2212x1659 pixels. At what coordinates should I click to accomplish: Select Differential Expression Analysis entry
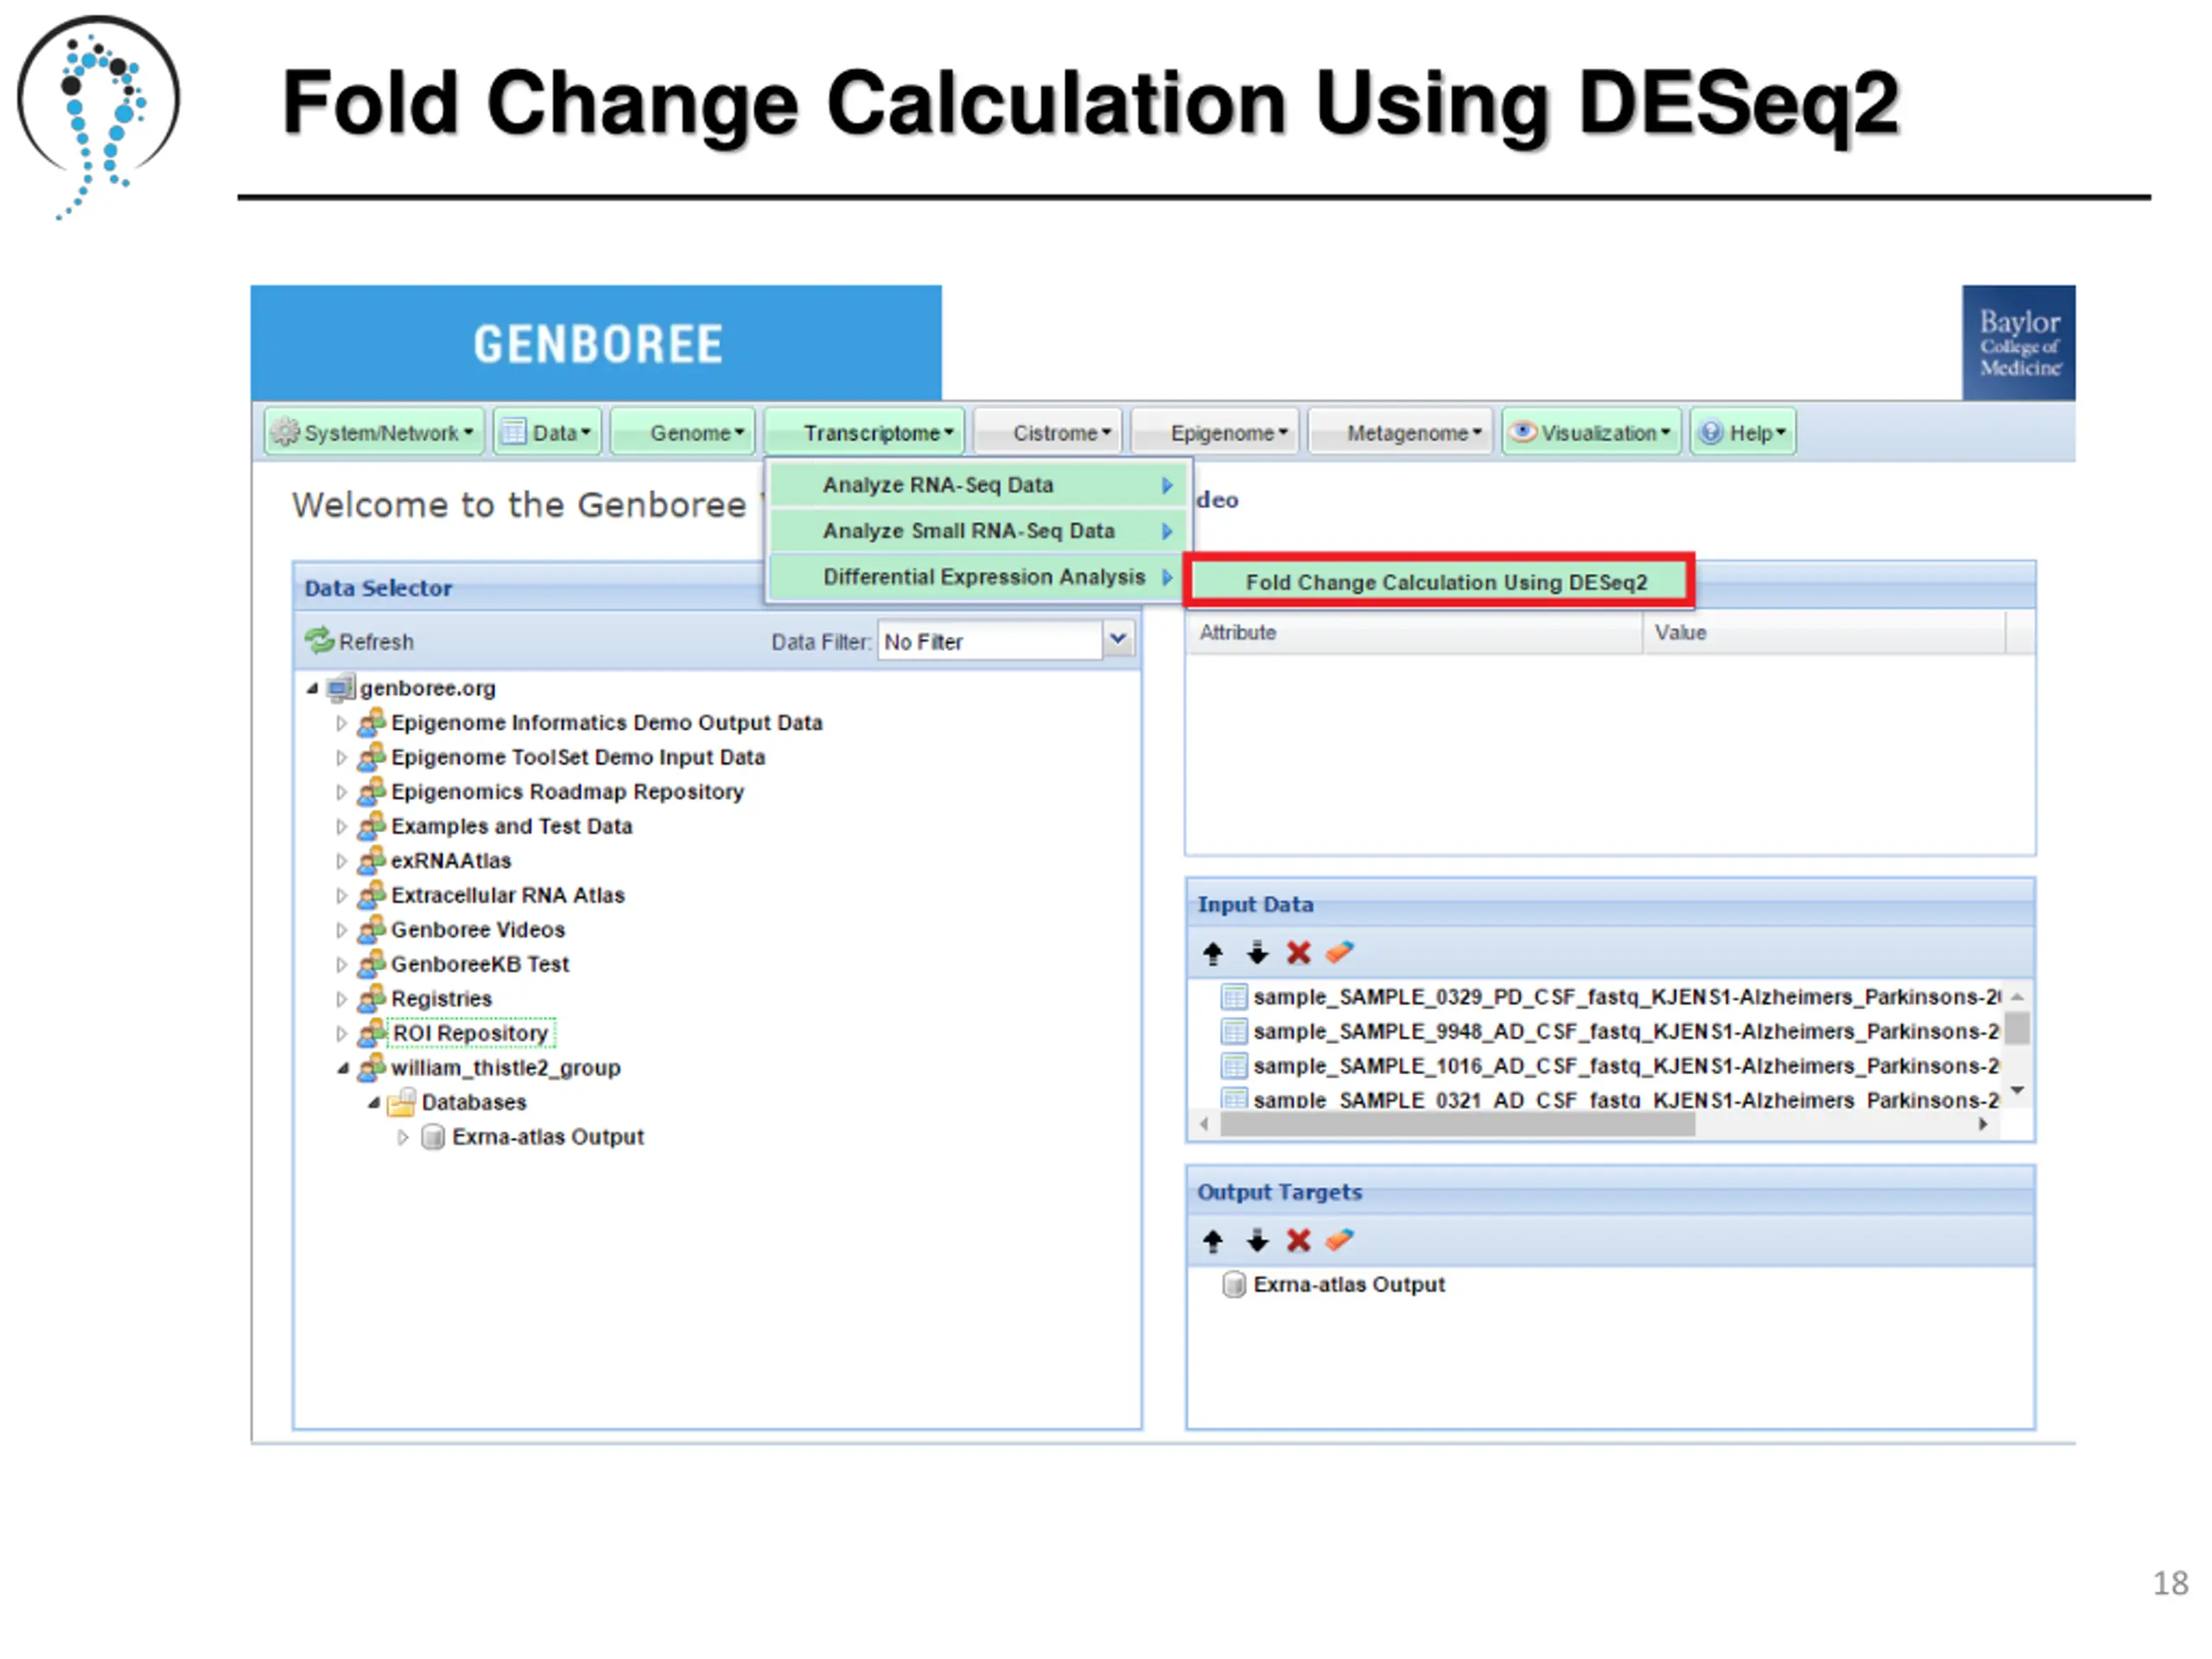(x=977, y=577)
